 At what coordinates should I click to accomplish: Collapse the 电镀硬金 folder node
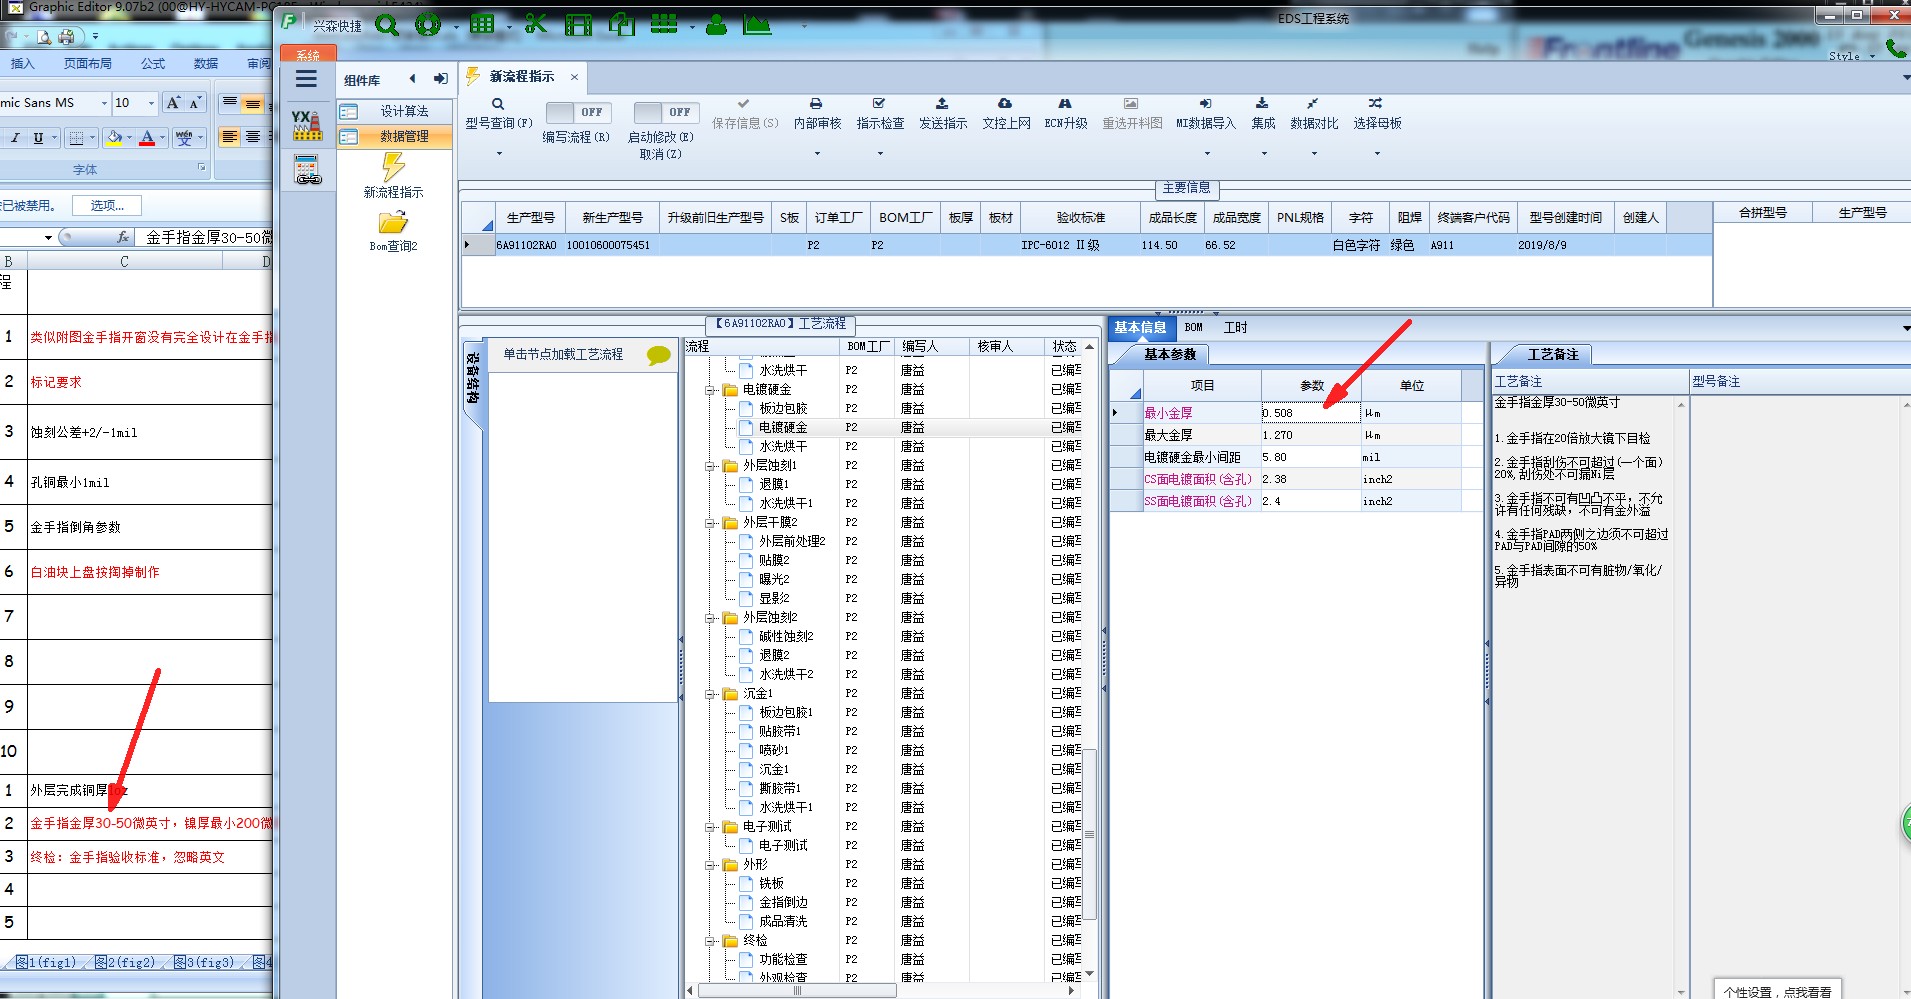(710, 390)
